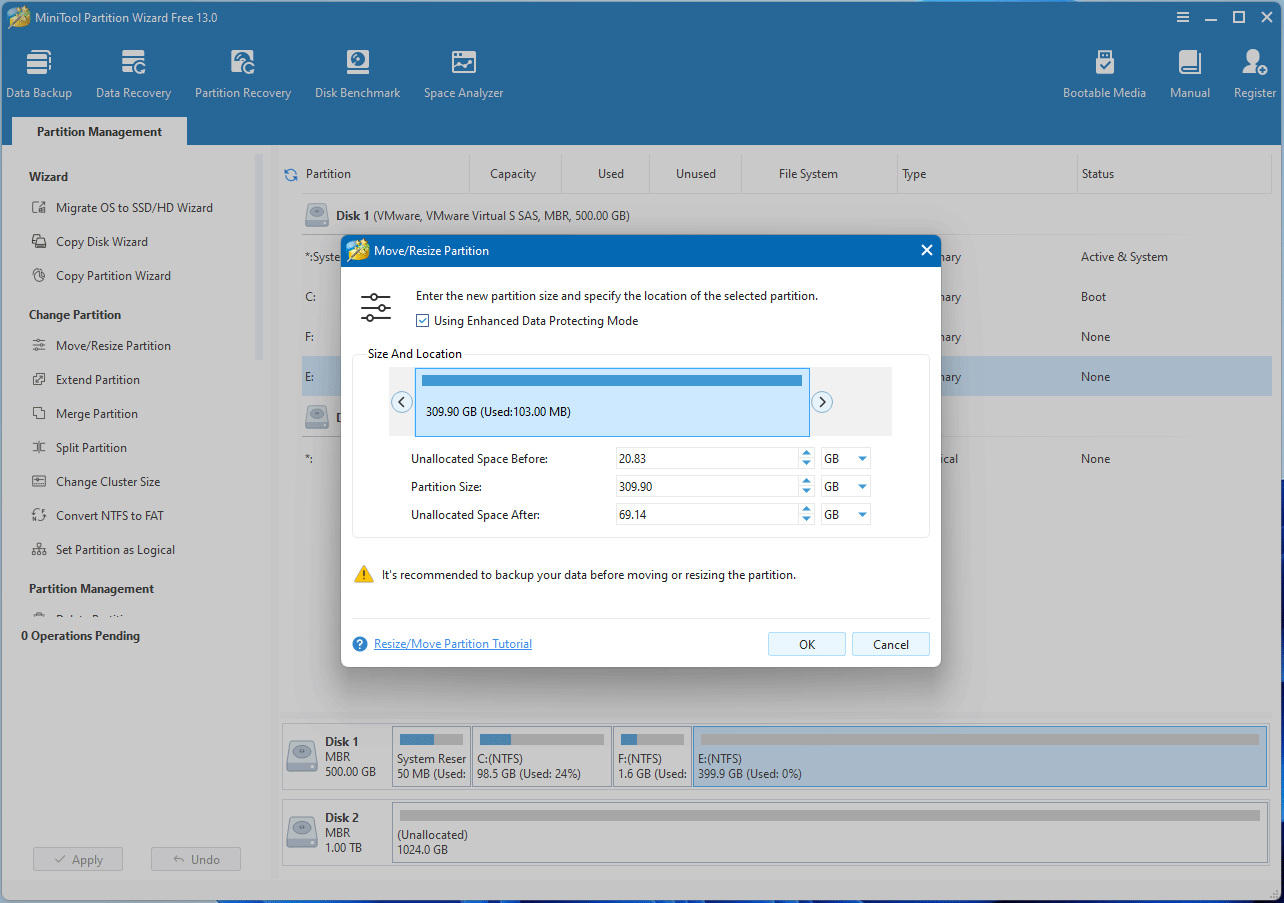Click right arrow next to partition bar
This screenshot has height=903, width=1284.
click(822, 402)
